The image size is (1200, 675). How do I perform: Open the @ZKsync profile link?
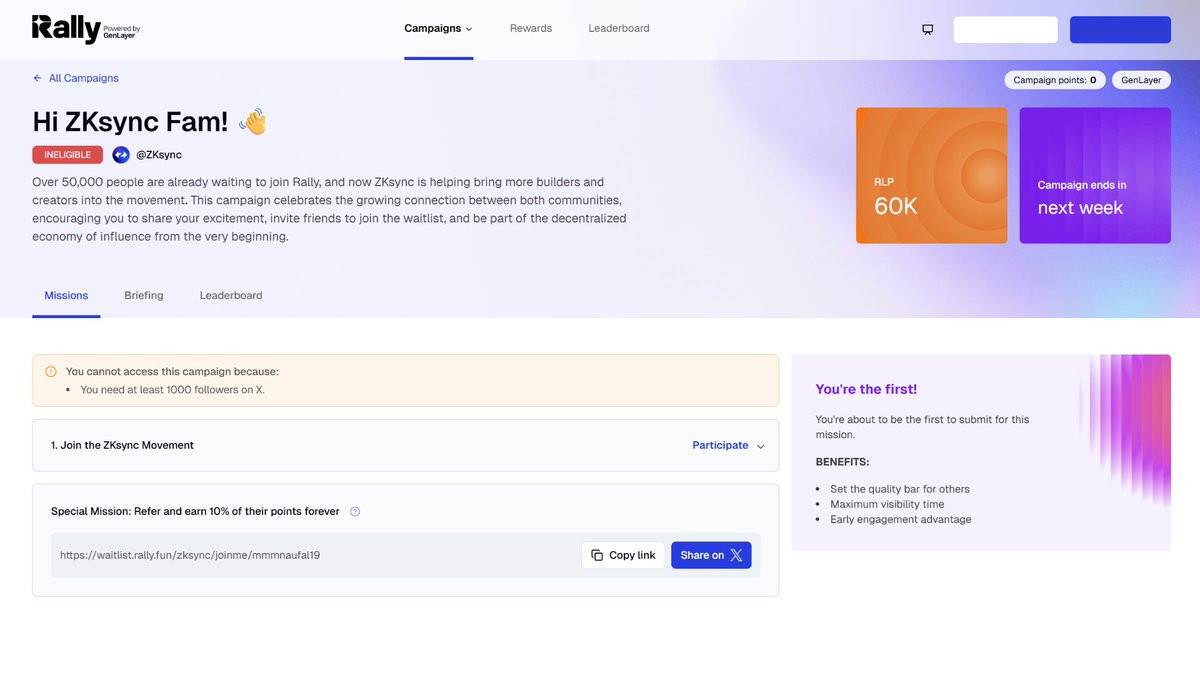coord(159,155)
